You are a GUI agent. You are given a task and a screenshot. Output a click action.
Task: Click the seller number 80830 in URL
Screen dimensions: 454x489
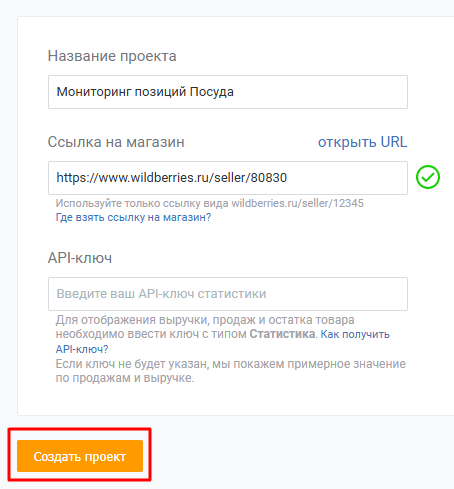pos(269,178)
